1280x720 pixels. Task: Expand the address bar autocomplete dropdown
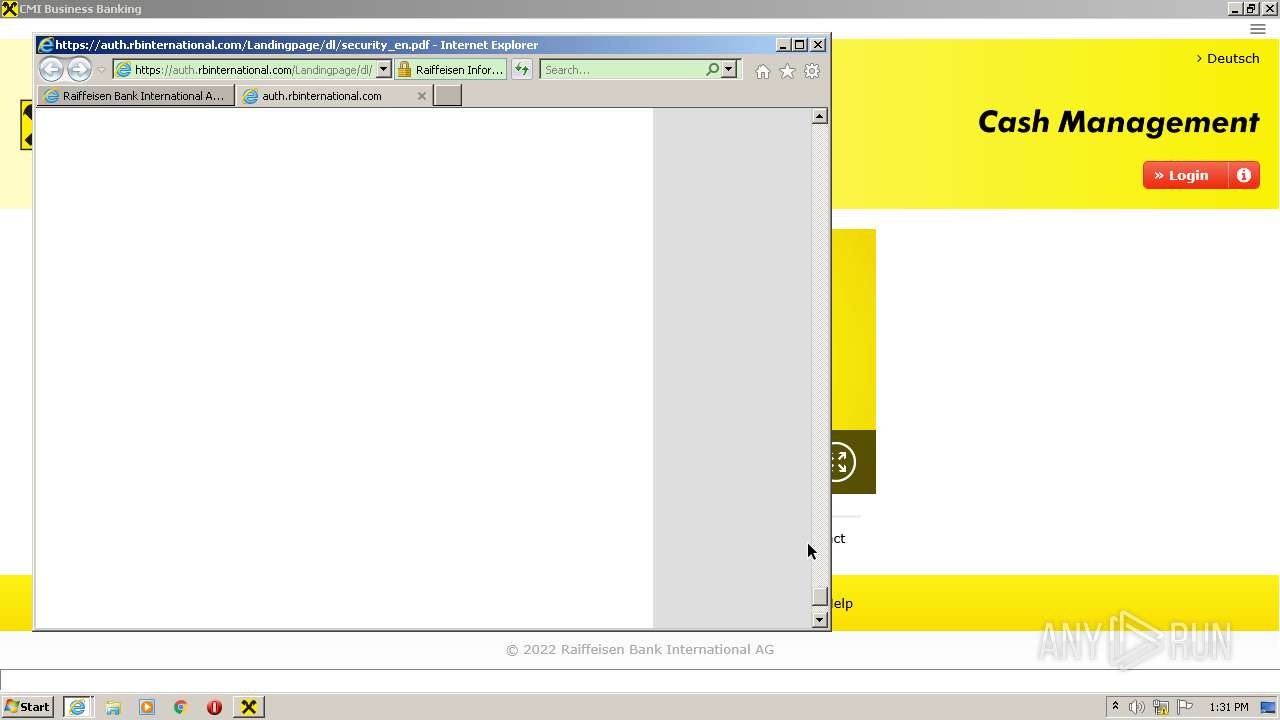383,70
